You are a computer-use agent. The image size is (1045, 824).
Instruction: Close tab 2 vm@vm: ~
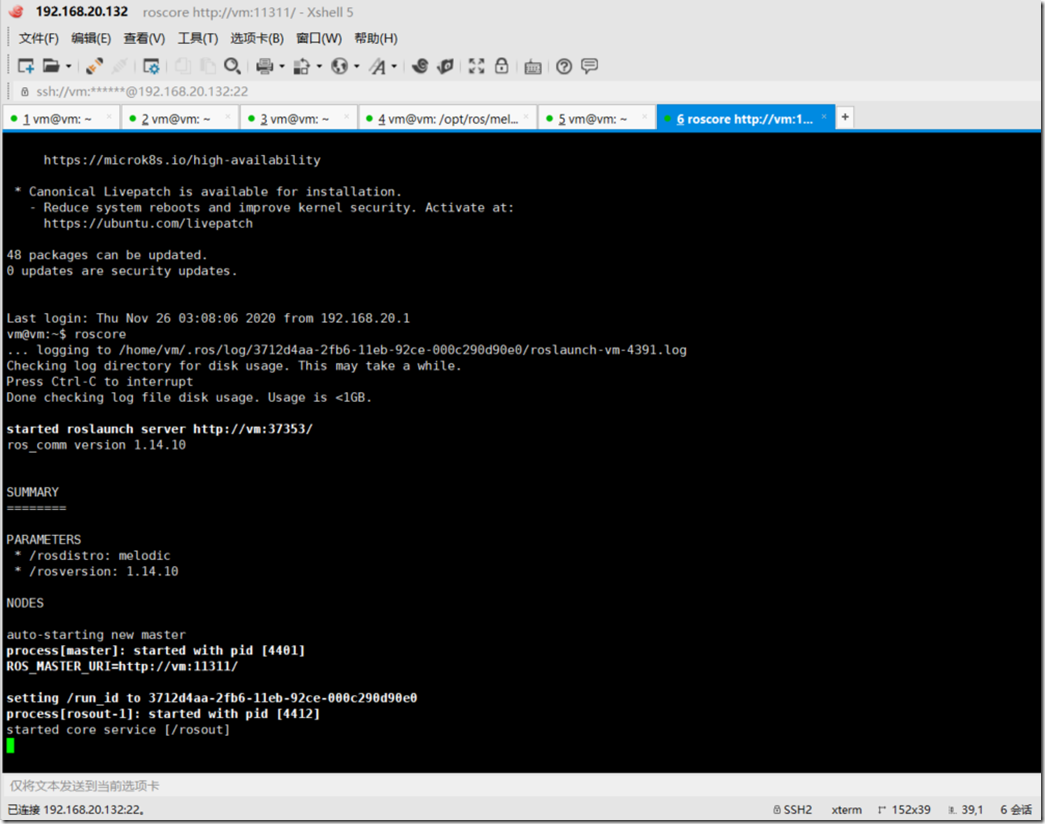coord(228,117)
